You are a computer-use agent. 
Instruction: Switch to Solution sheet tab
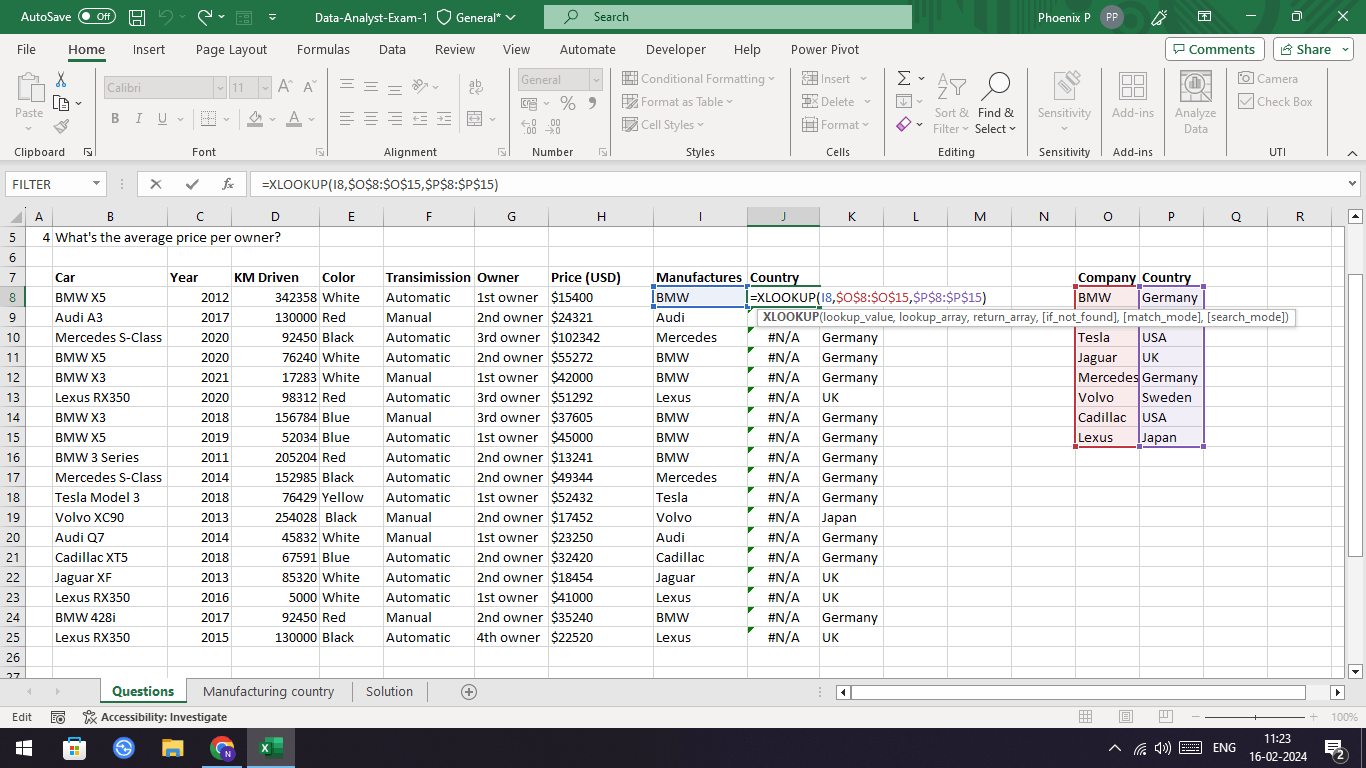pos(389,691)
